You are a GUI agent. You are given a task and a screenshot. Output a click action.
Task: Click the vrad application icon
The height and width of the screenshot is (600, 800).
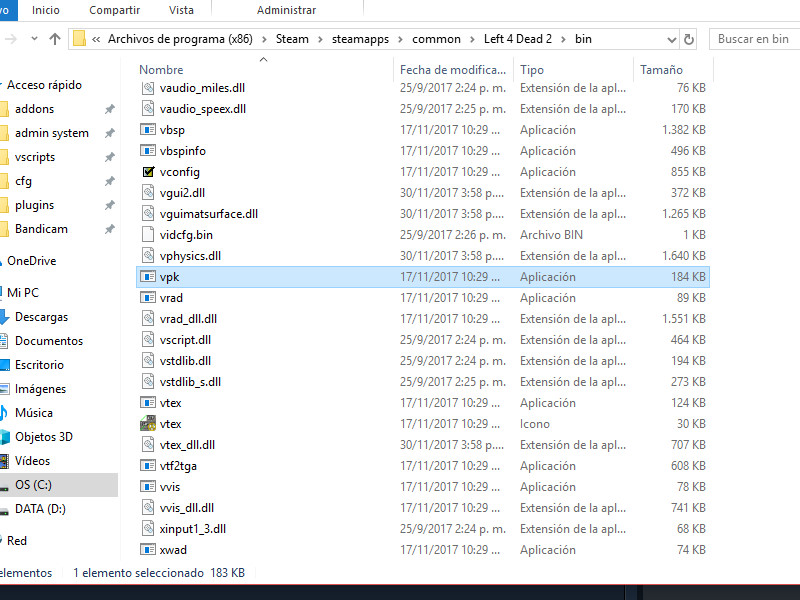[x=148, y=297]
